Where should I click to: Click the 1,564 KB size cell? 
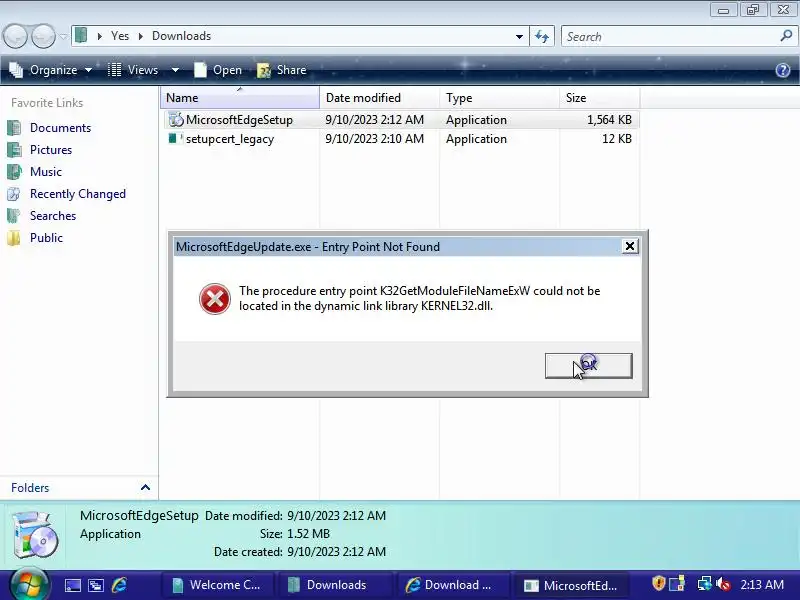(x=609, y=120)
